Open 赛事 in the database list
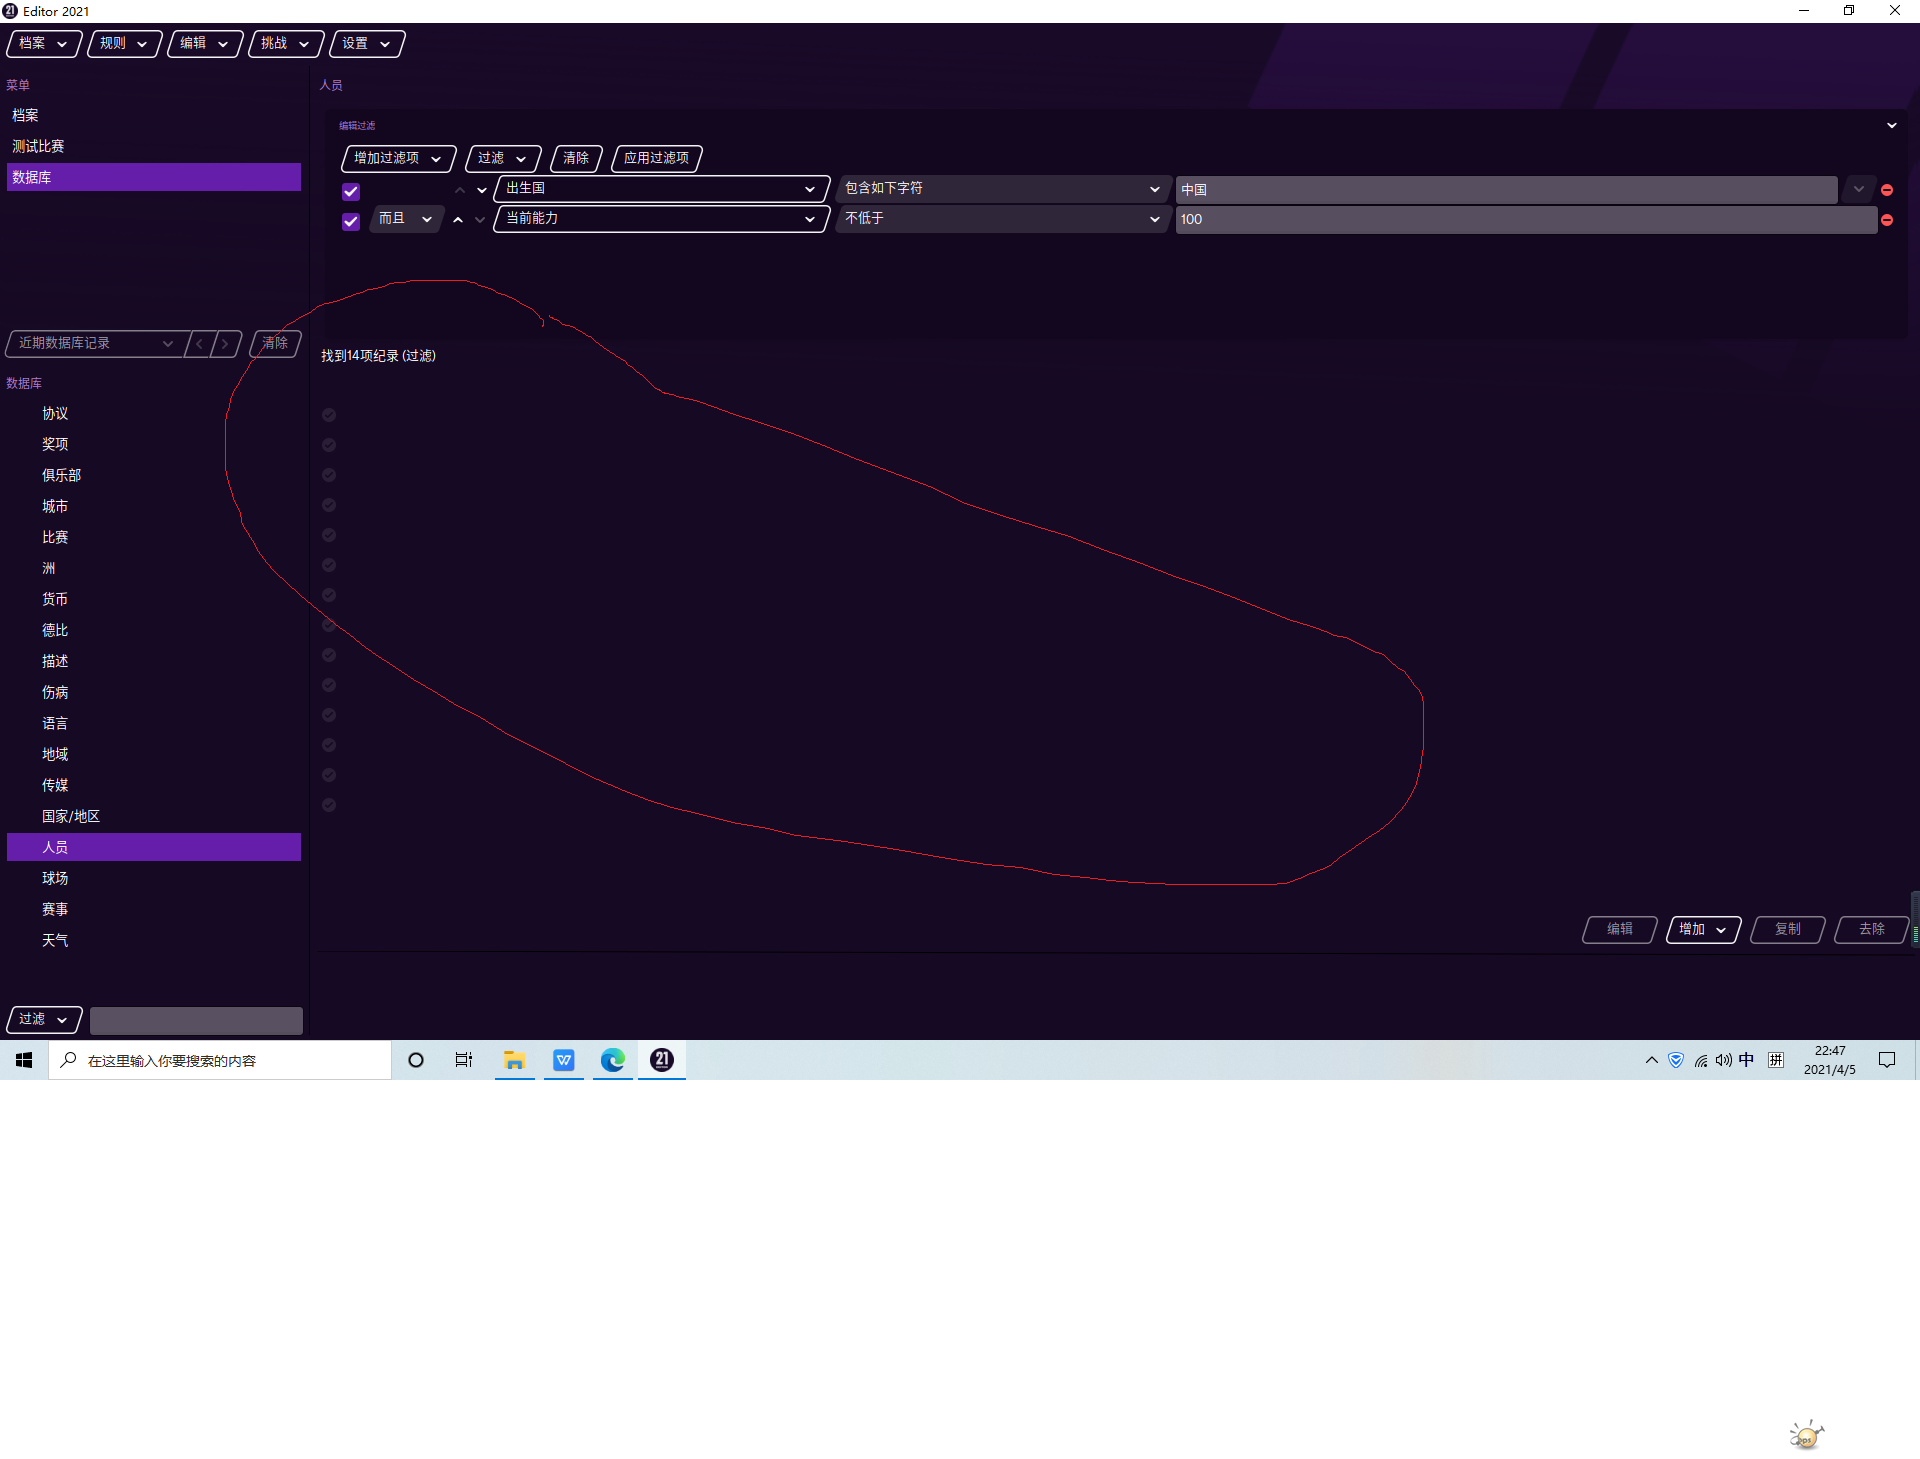Viewport: 1920px width, 1459px height. click(x=154, y=910)
